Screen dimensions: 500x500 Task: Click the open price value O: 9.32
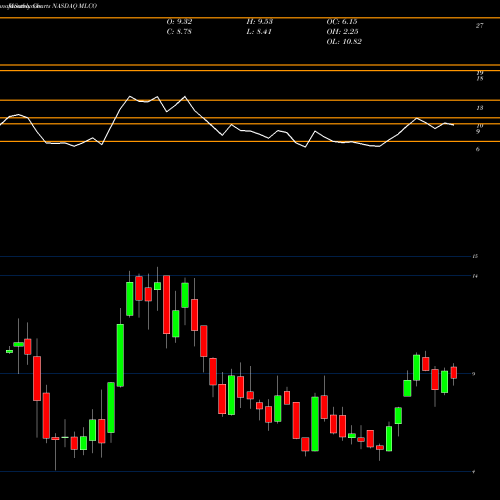179,22
